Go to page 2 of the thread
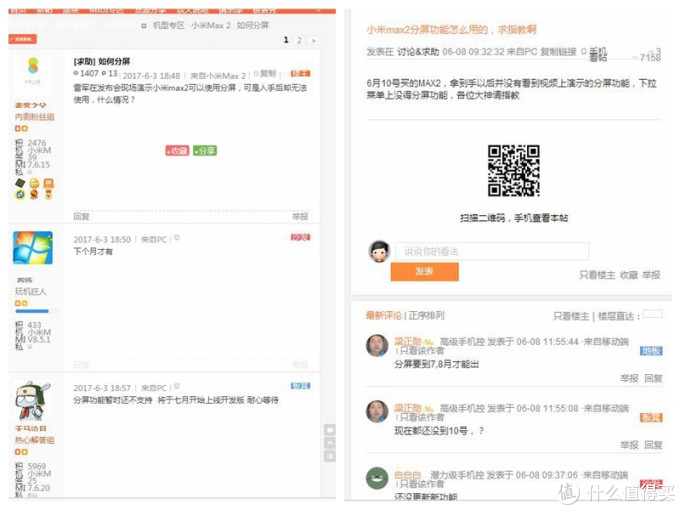 point(299,40)
